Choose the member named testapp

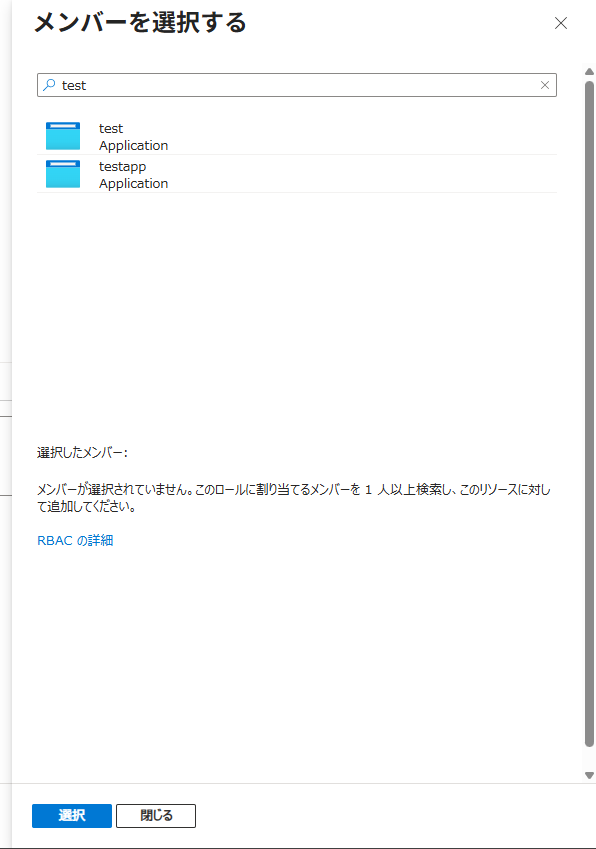pyautogui.click(x=297, y=174)
